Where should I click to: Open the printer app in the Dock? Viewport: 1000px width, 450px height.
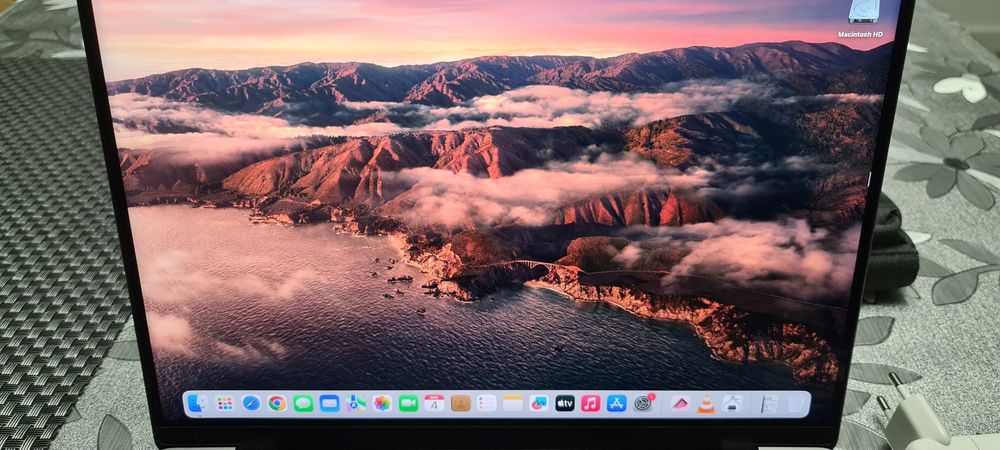(732, 403)
